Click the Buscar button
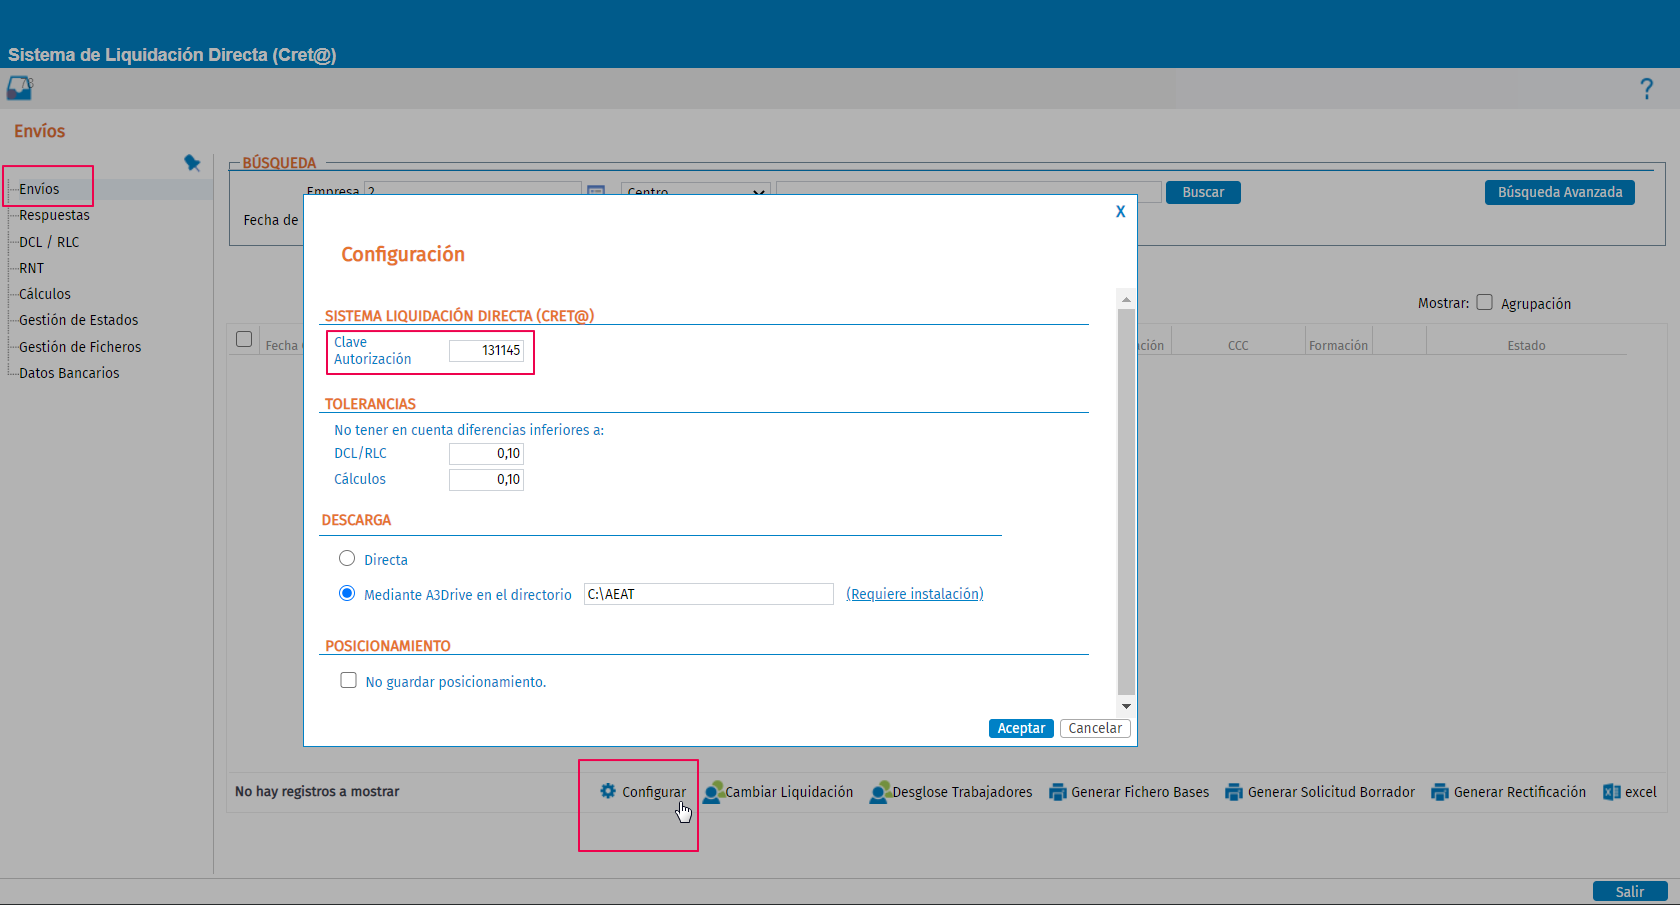1680x905 pixels. 1203,192
